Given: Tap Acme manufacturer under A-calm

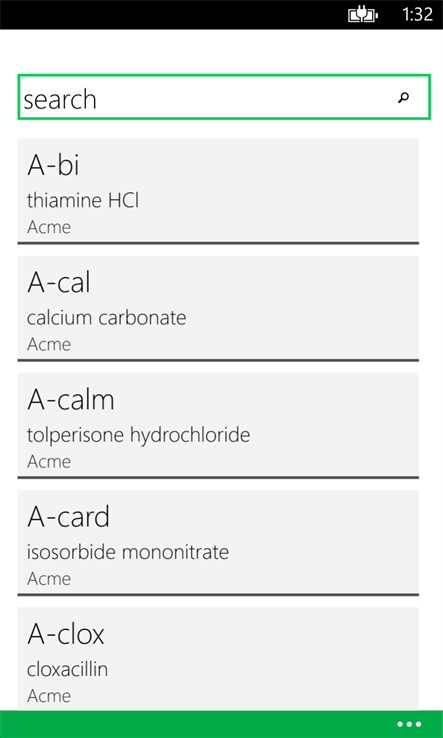Looking at the screenshot, I should [x=49, y=462].
